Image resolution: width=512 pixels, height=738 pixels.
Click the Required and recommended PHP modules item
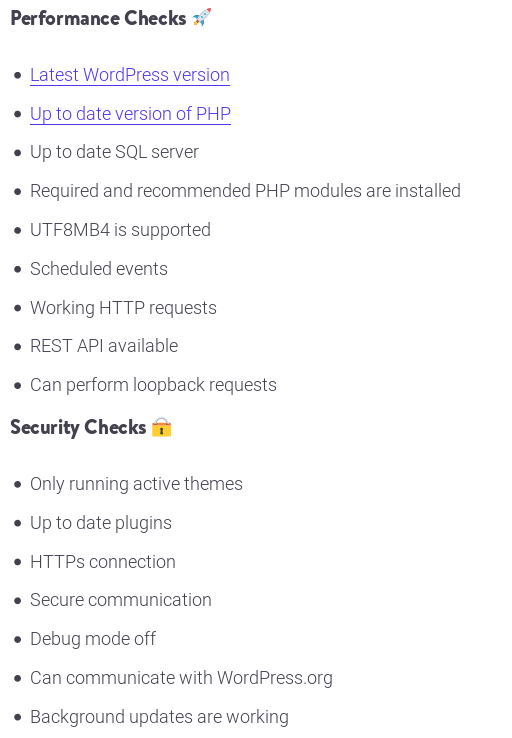tap(245, 191)
